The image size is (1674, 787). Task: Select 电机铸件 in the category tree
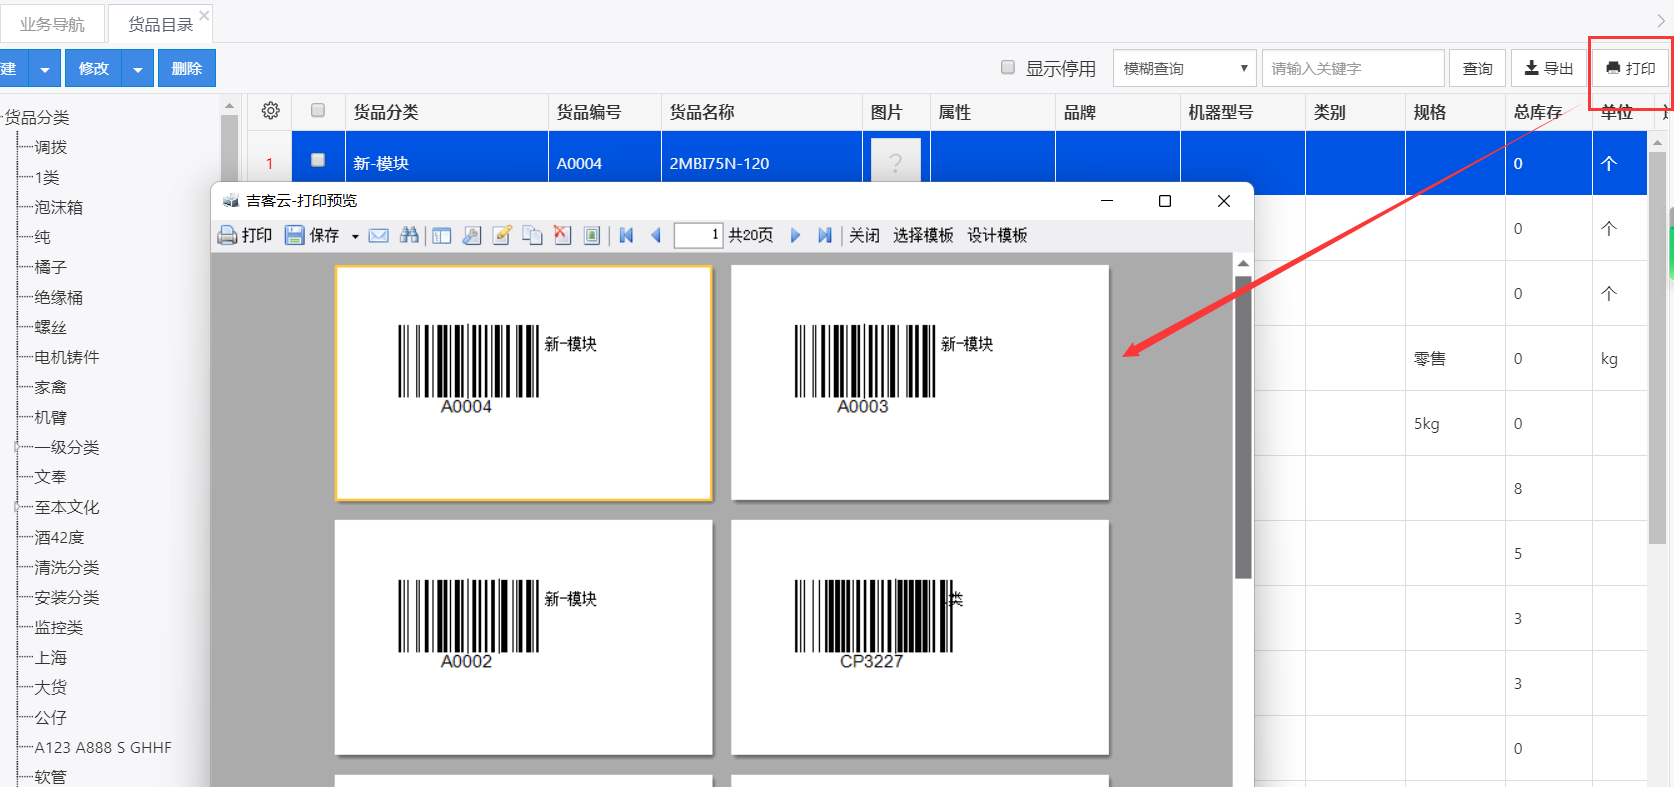pyautogui.click(x=67, y=357)
